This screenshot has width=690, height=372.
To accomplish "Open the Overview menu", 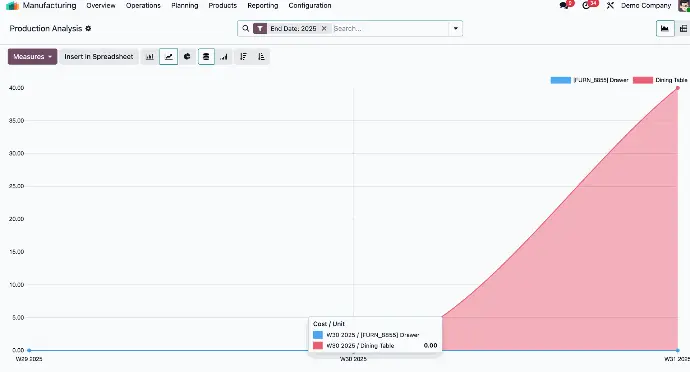I will tap(101, 6).
